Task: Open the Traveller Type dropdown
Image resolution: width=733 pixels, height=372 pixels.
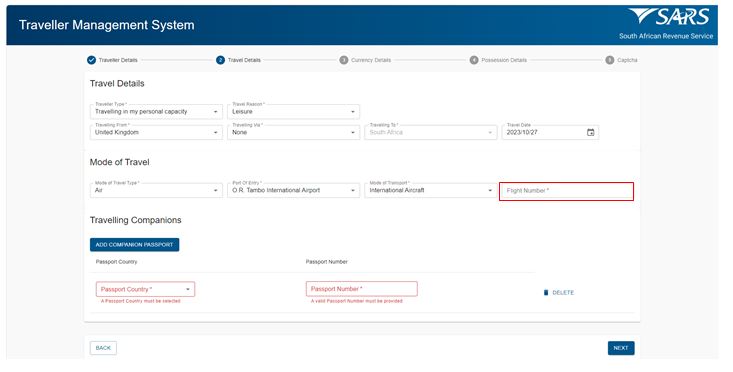Action: pyautogui.click(x=156, y=111)
